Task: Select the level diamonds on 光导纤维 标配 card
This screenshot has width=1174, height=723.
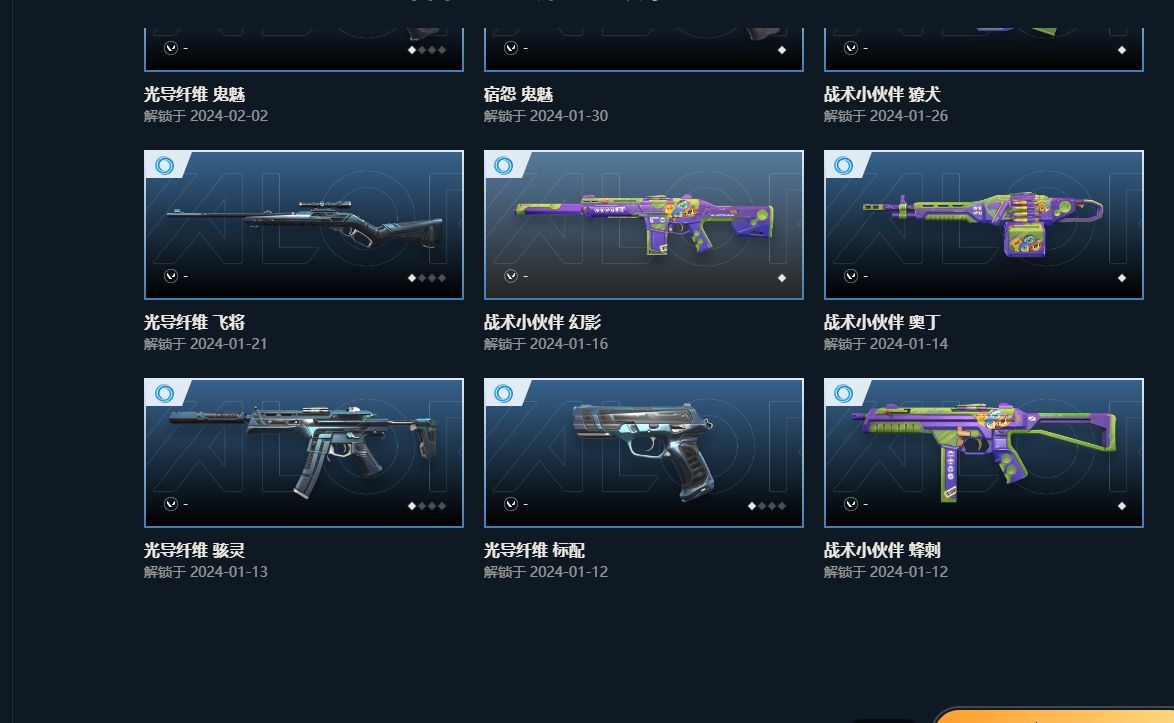Action: click(767, 506)
